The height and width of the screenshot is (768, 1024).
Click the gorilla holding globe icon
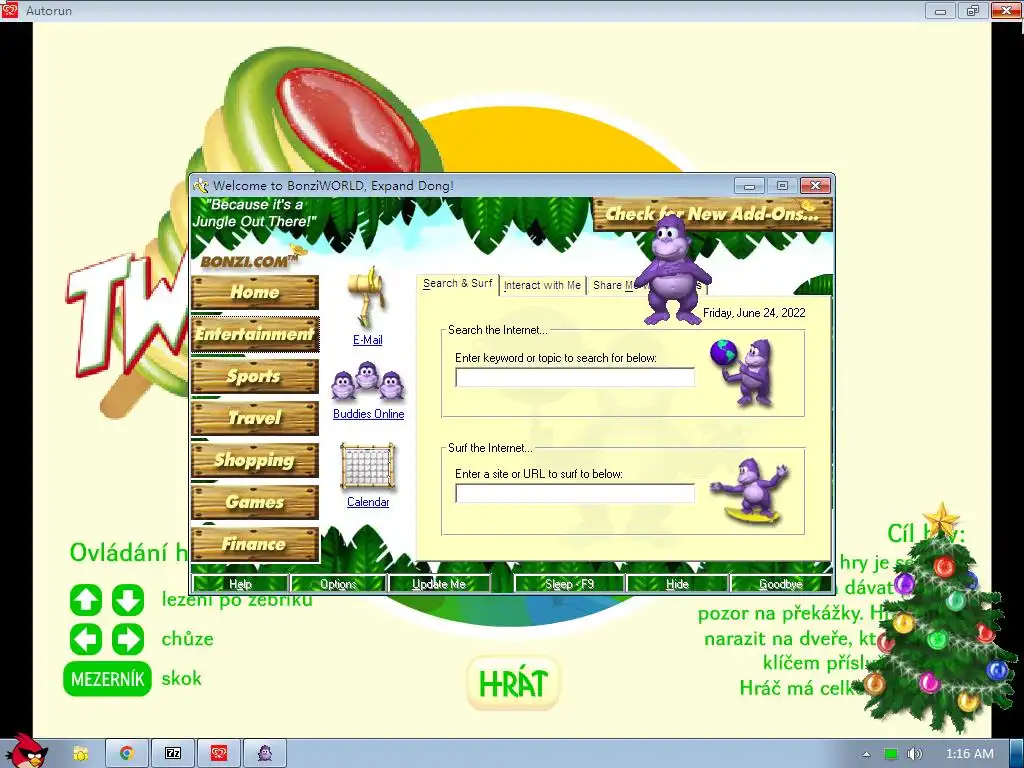pyautogui.click(x=743, y=372)
